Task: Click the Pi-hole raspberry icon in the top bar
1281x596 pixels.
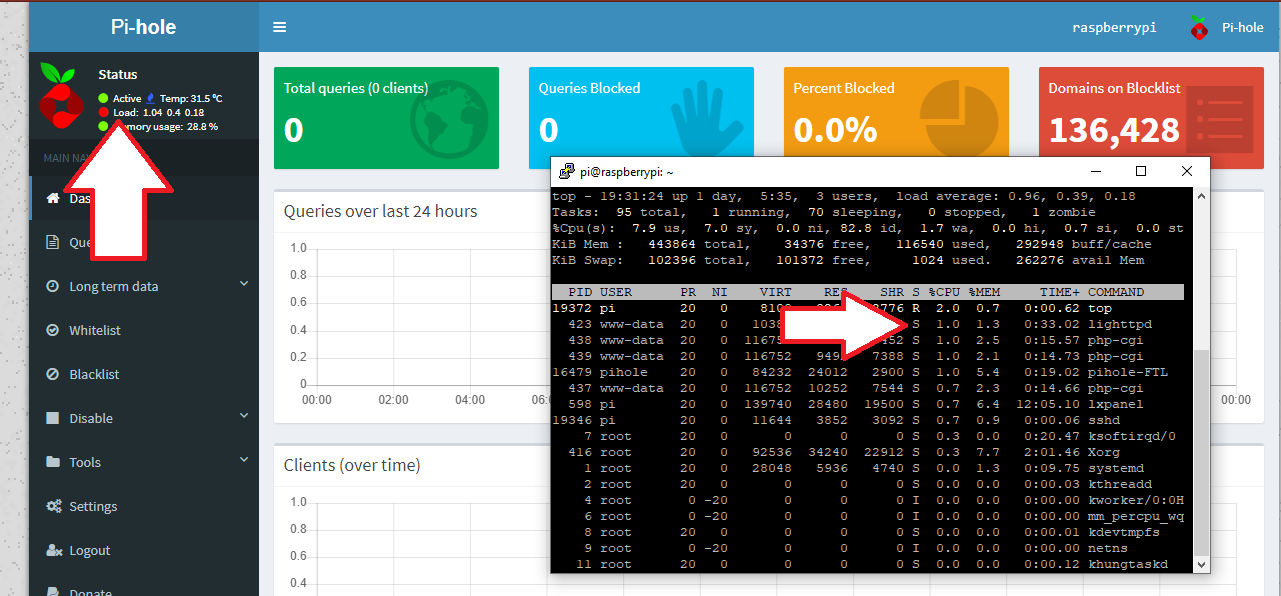Action: point(1198,28)
